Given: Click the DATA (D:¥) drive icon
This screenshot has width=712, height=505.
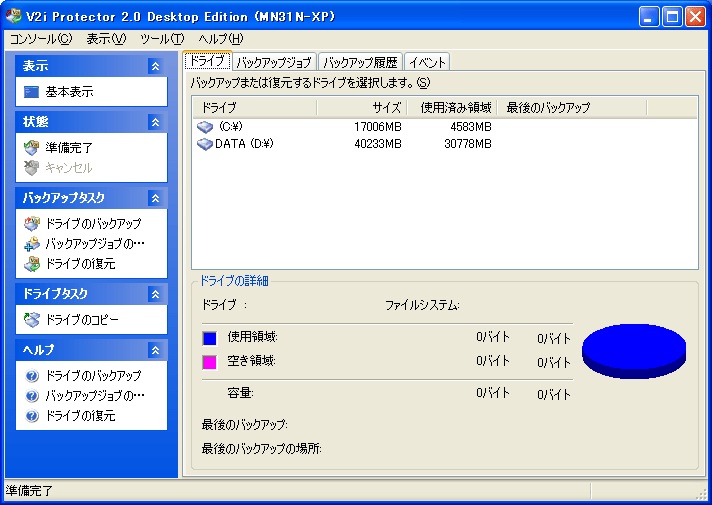Looking at the screenshot, I should [205, 144].
